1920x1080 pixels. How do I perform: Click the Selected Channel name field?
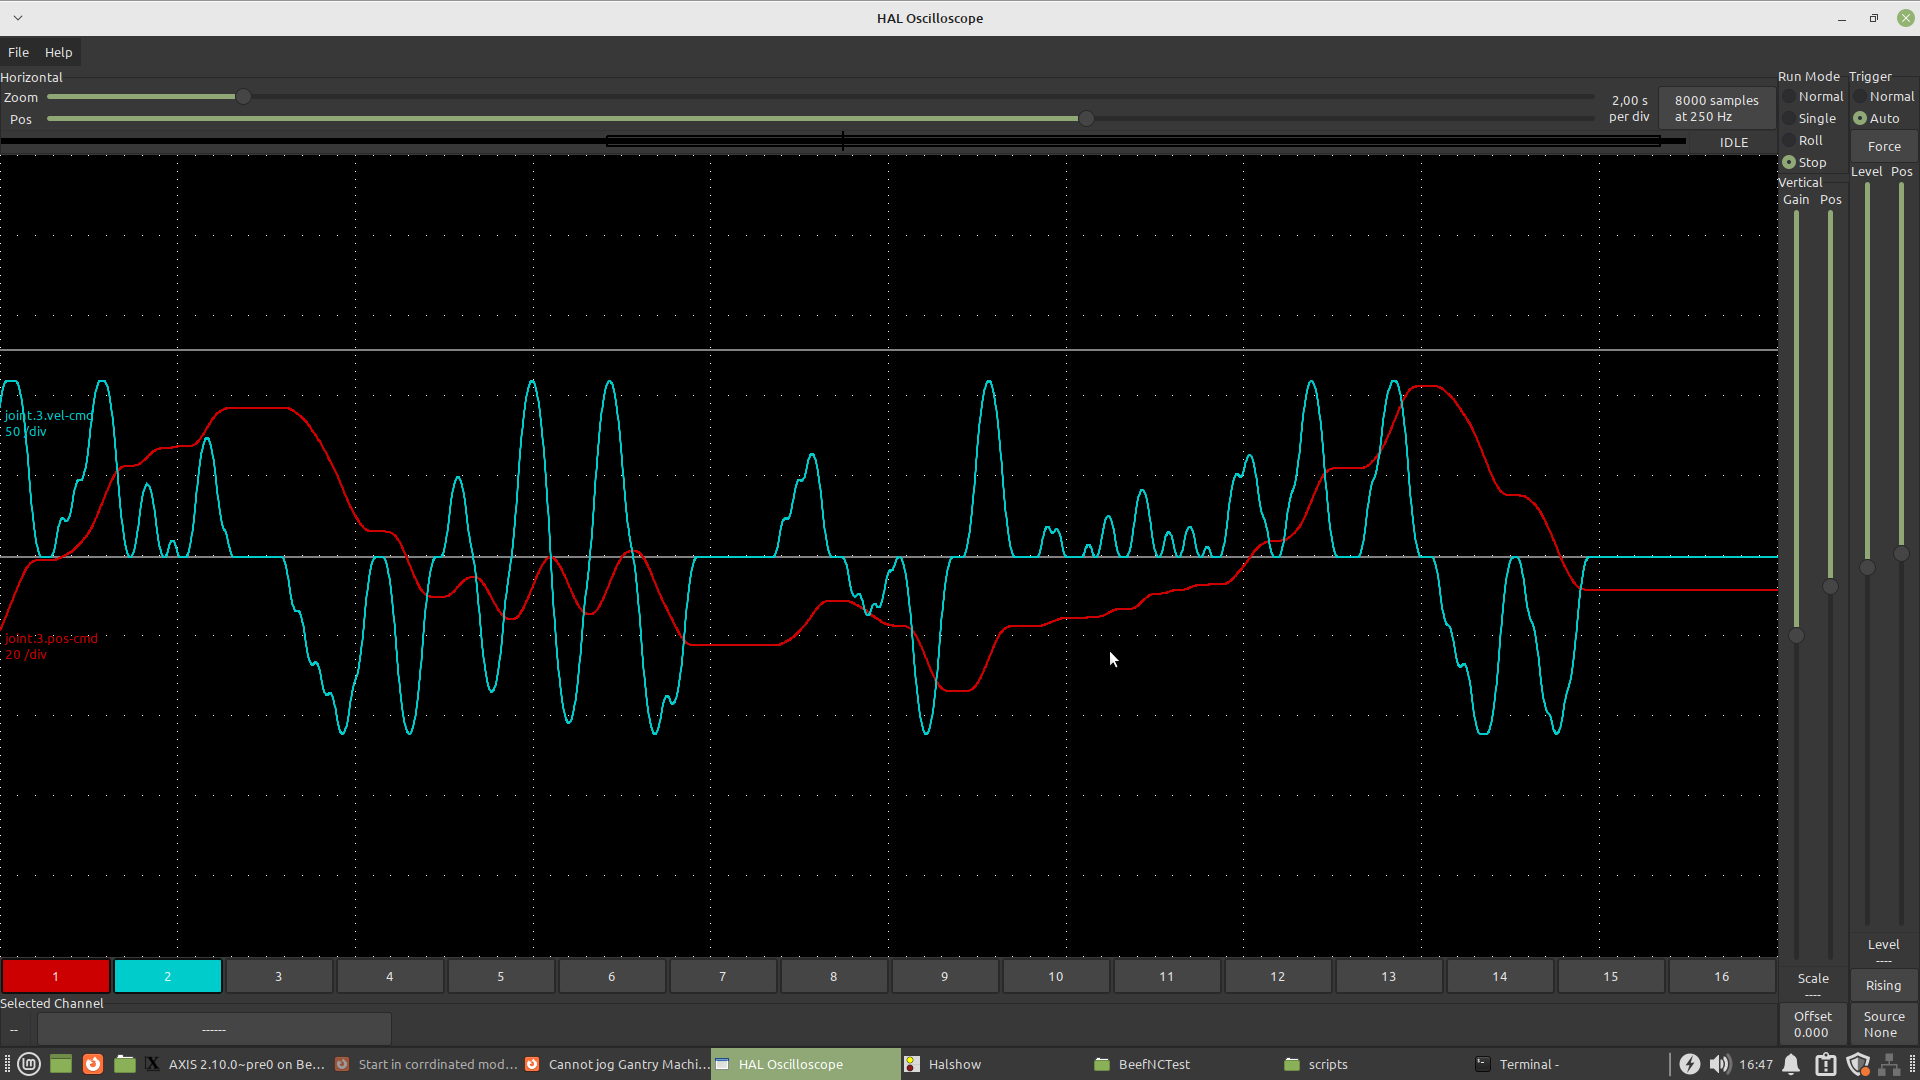(214, 1029)
